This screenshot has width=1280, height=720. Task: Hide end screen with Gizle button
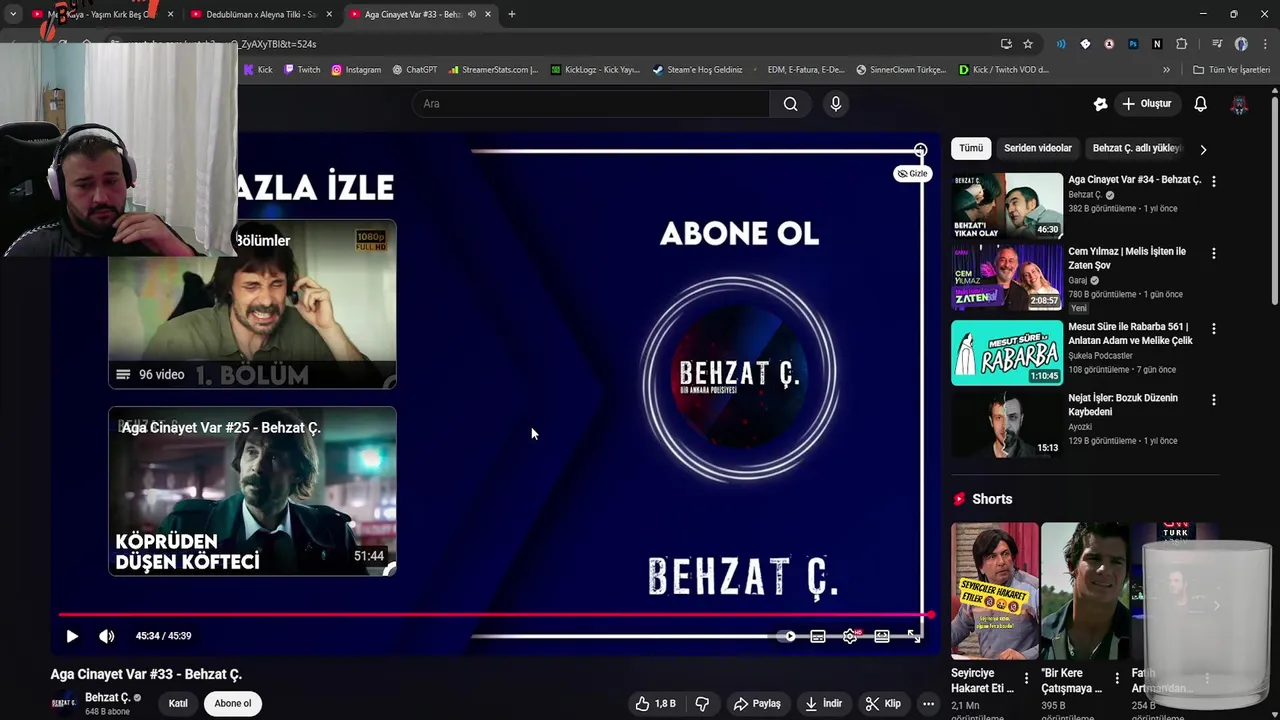click(x=912, y=174)
